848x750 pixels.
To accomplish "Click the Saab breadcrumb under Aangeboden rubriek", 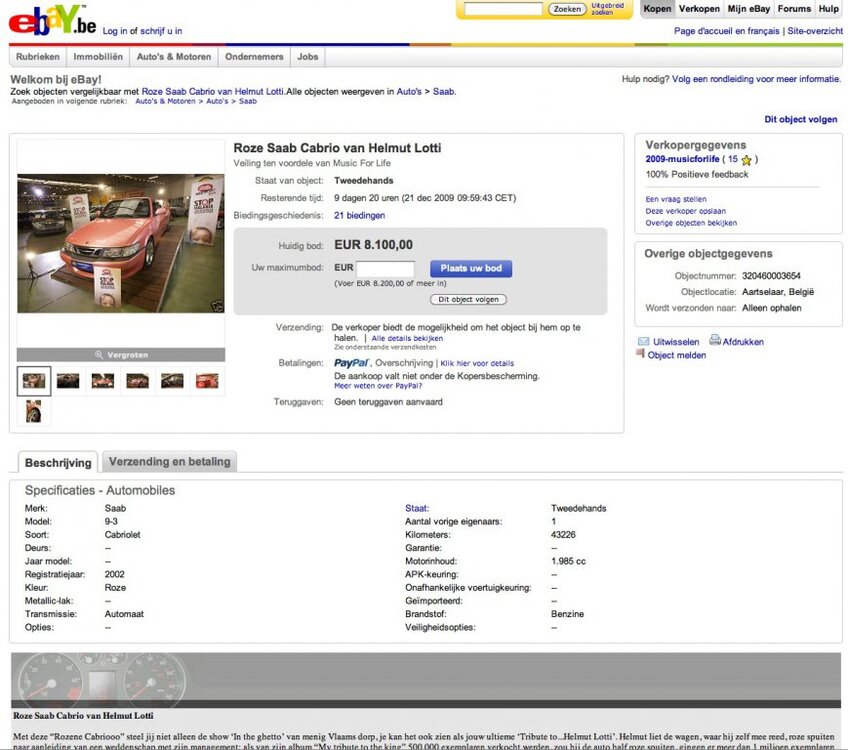I will coord(248,101).
